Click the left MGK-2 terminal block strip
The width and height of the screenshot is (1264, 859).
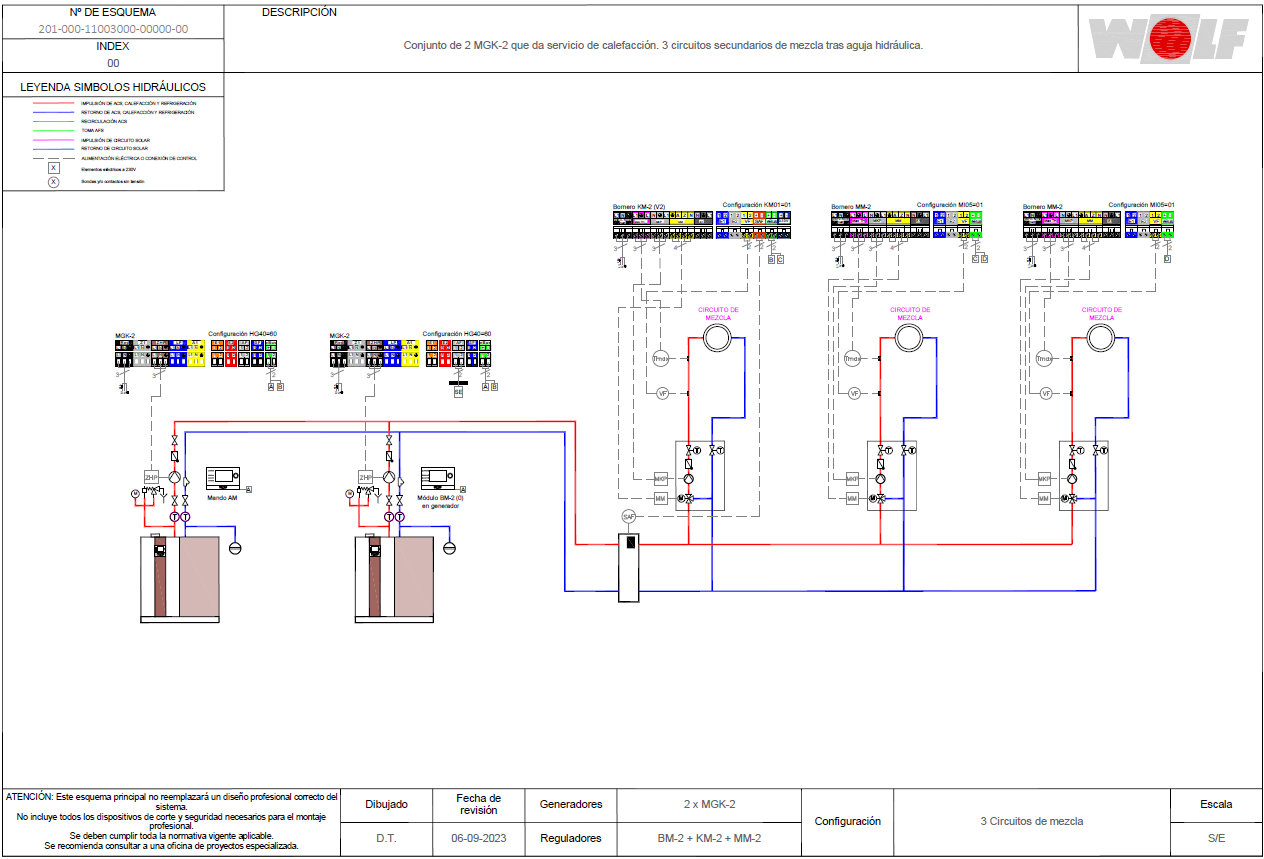pyautogui.click(x=196, y=352)
